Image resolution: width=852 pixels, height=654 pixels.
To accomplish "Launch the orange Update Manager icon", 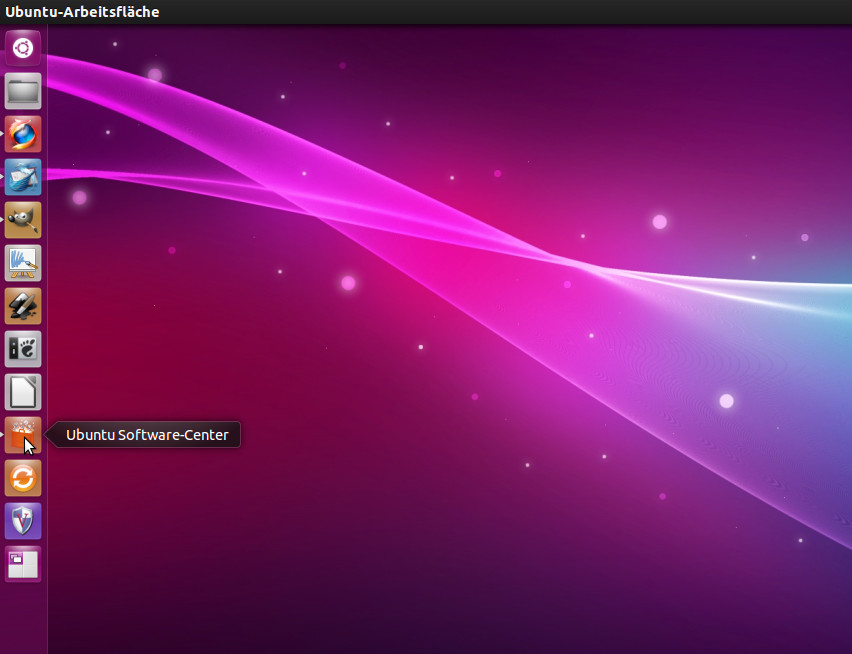I will click(x=23, y=478).
